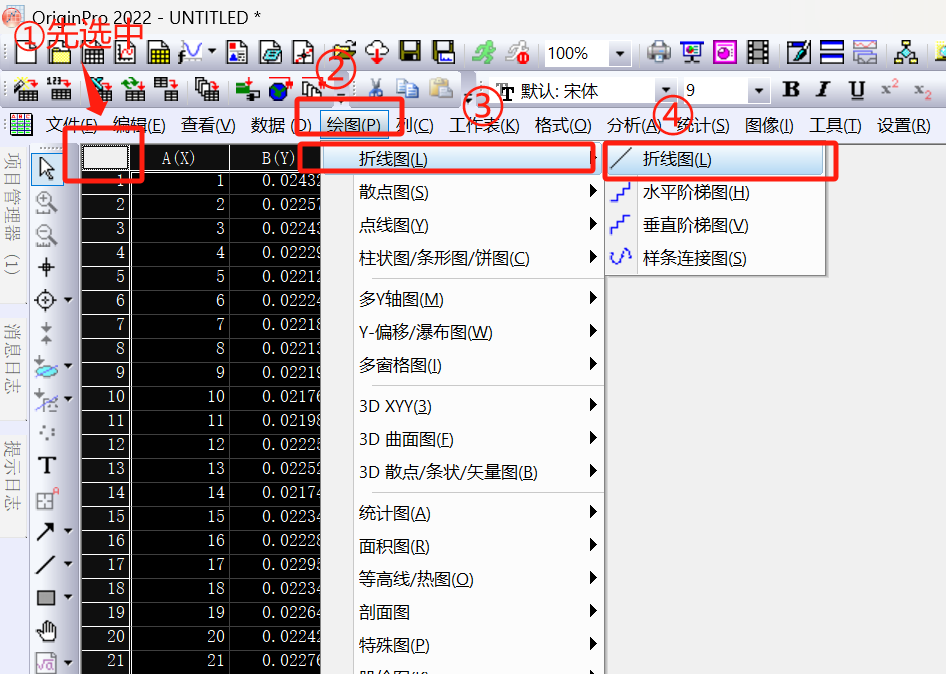Select the Text tool T icon
The image size is (946, 674).
coord(46,465)
